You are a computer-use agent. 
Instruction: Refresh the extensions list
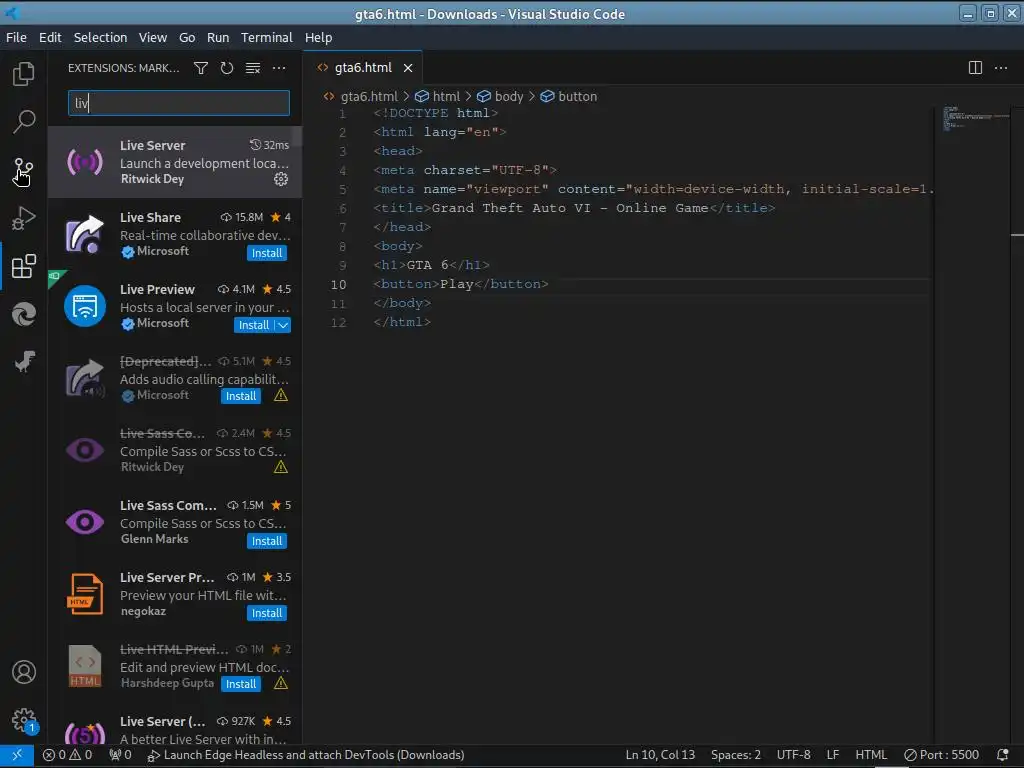(227, 68)
